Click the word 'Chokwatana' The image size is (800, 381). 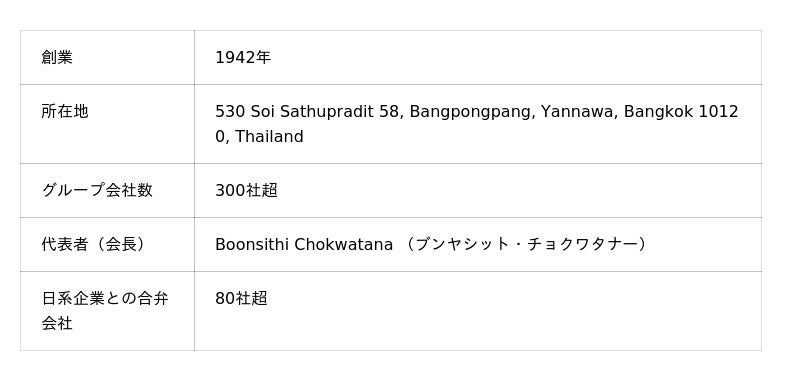pos(343,245)
